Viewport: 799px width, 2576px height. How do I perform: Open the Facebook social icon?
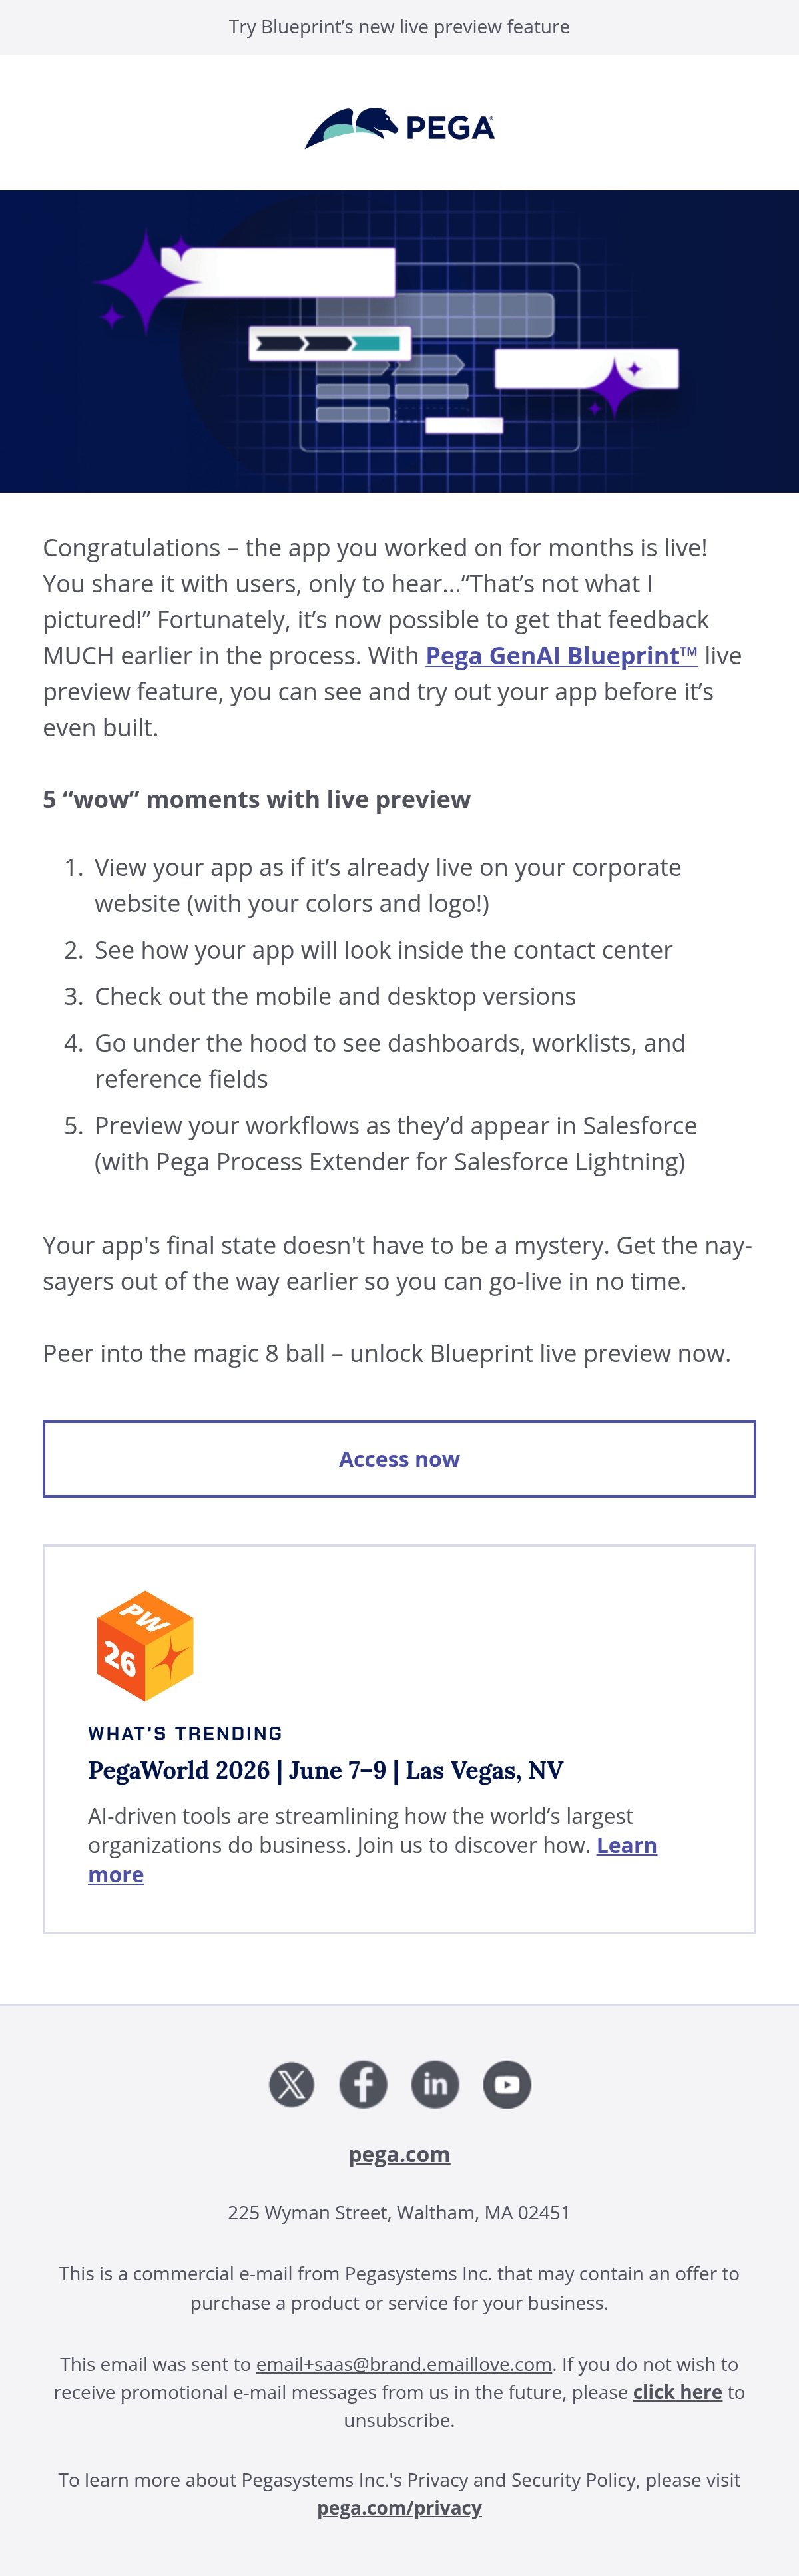(363, 2084)
